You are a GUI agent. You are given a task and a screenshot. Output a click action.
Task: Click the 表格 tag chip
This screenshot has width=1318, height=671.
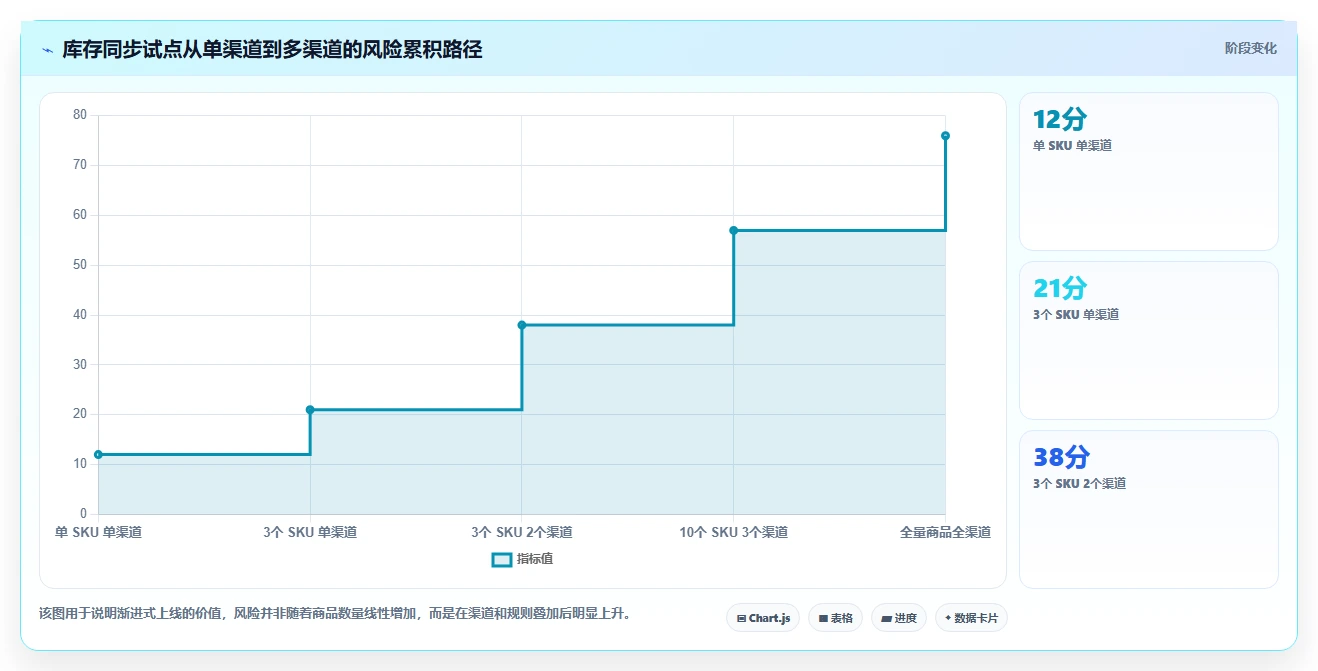(x=835, y=618)
